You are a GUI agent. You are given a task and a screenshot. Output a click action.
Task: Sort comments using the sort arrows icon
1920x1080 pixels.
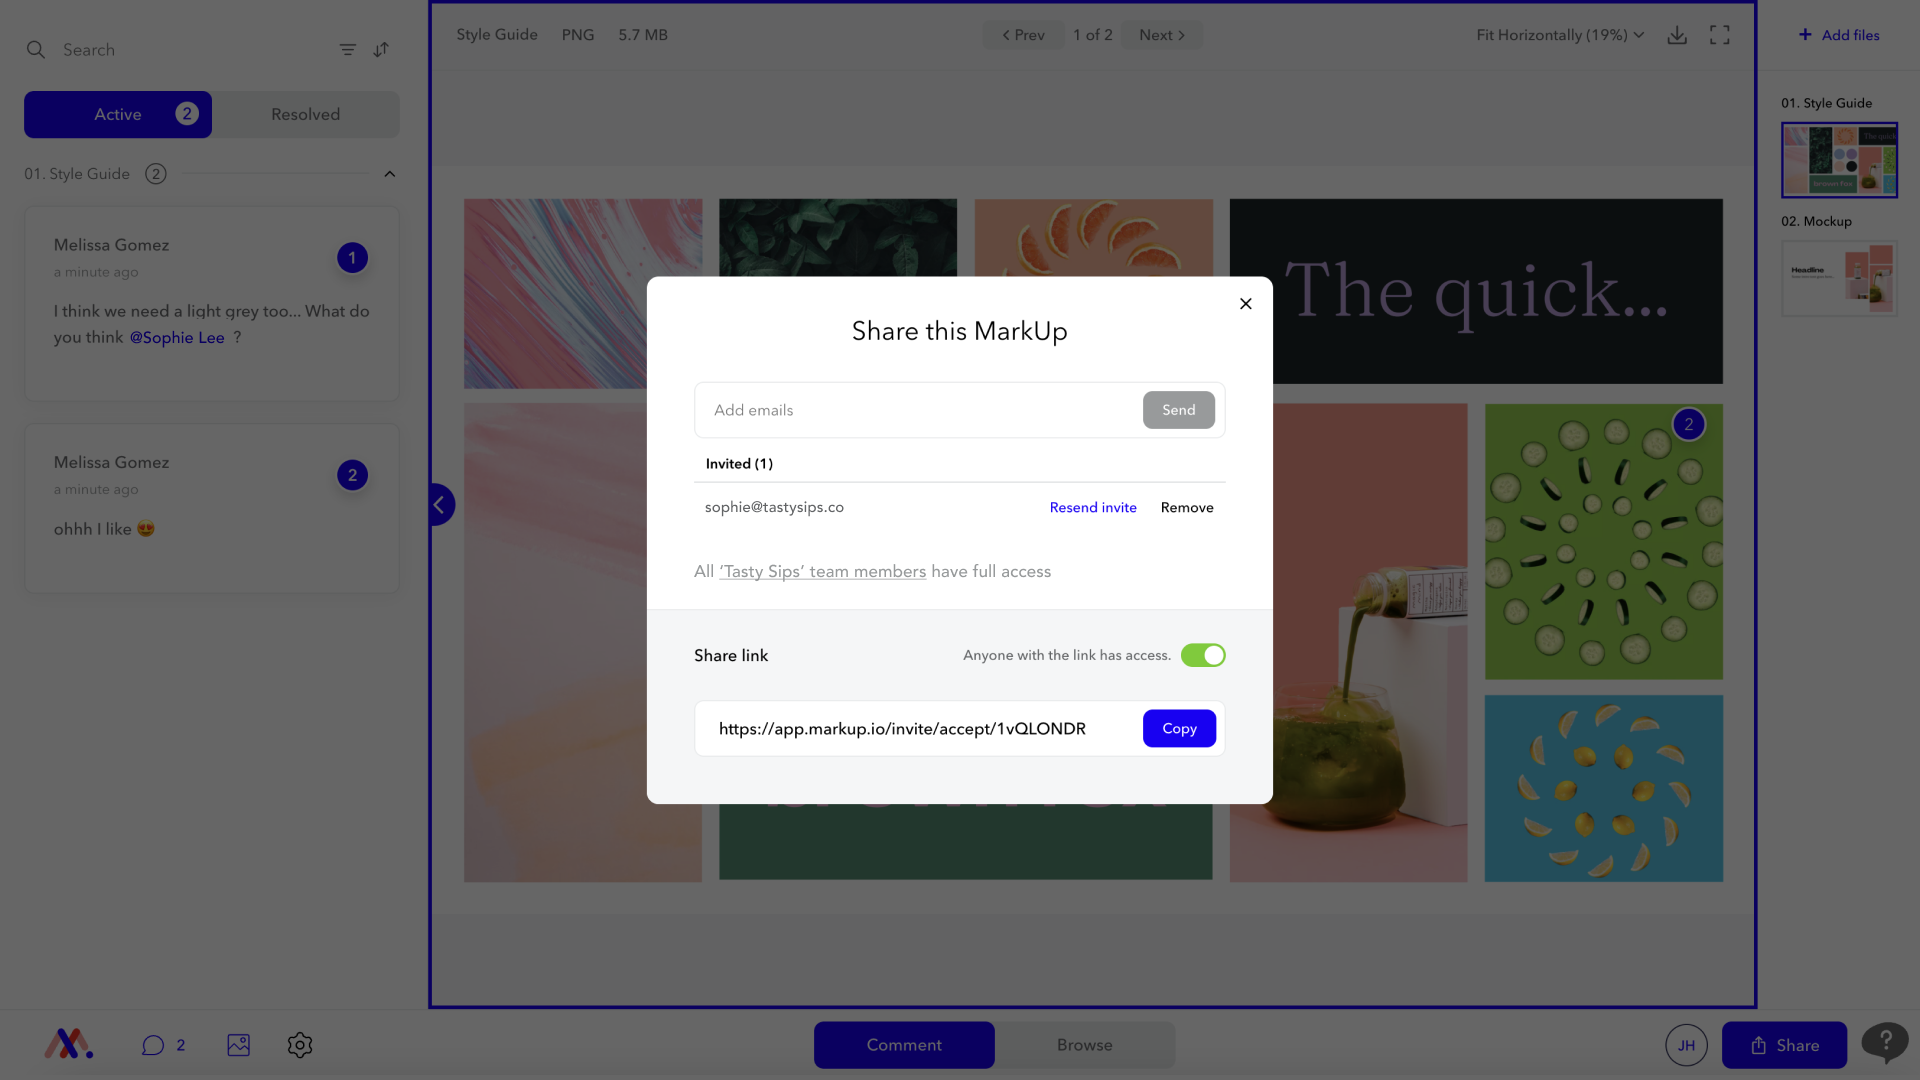tap(380, 49)
